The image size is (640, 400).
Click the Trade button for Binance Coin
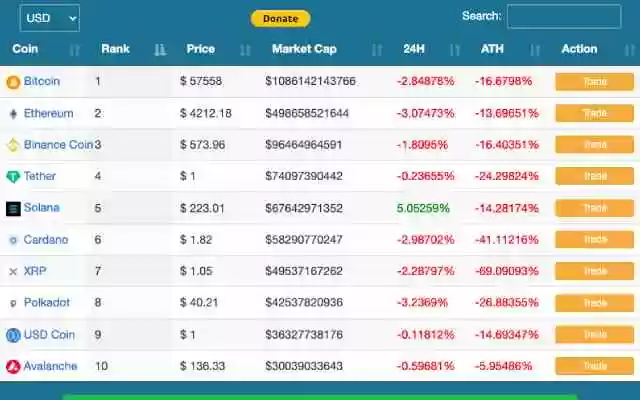[594, 145]
